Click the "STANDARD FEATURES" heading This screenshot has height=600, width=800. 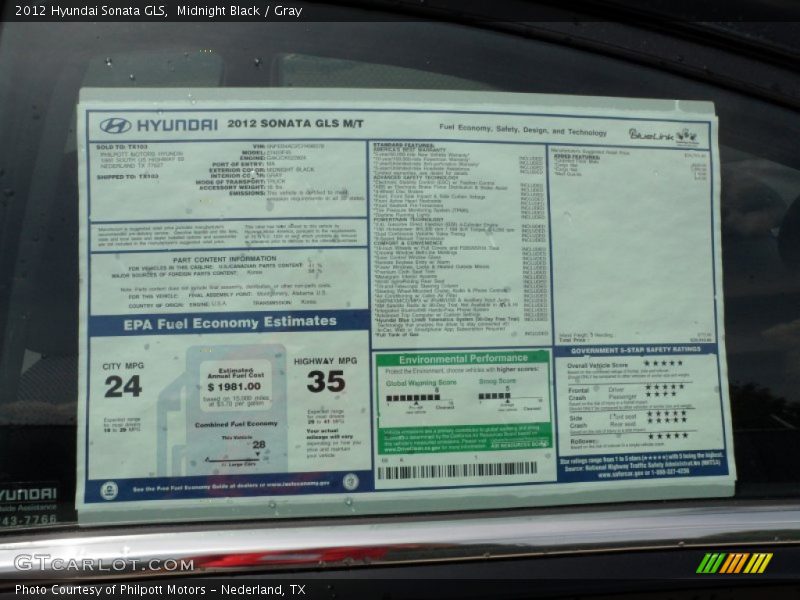click(404, 146)
